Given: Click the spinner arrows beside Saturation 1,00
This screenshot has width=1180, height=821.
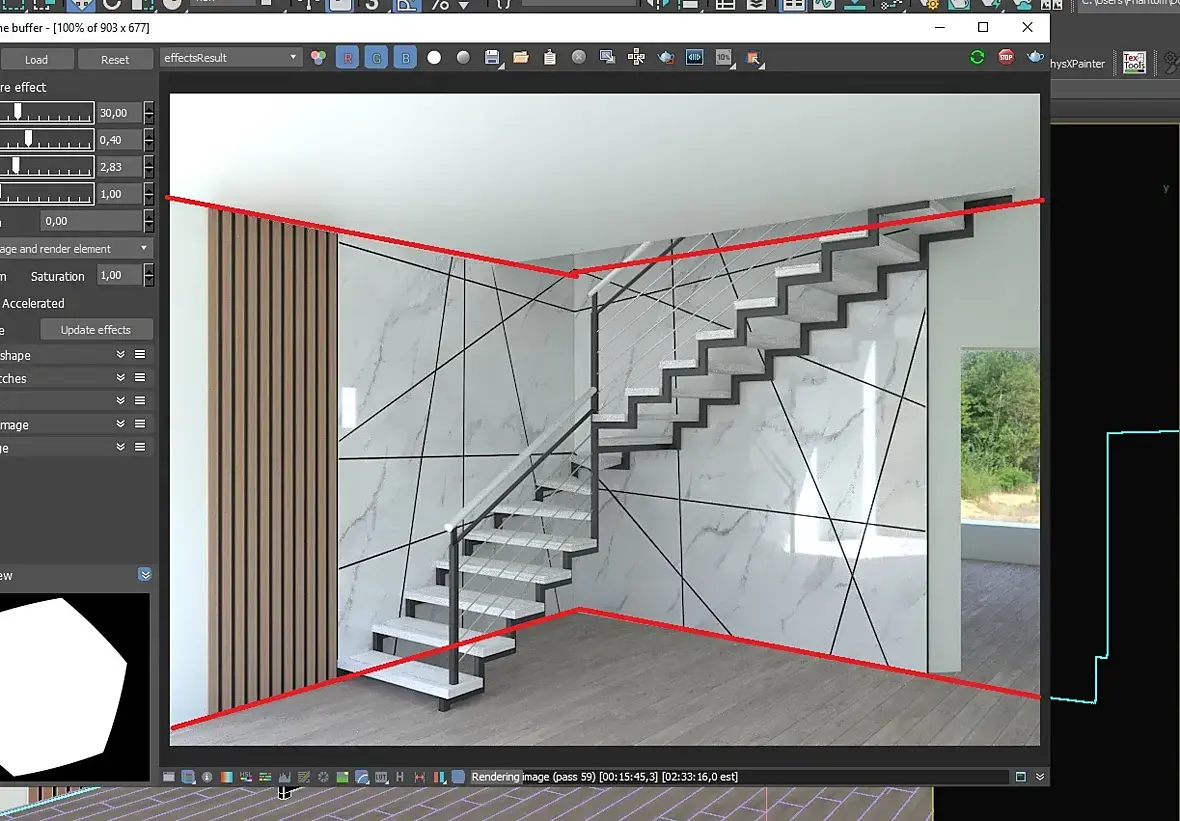Looking at the screenshot, I should point(148,275).
